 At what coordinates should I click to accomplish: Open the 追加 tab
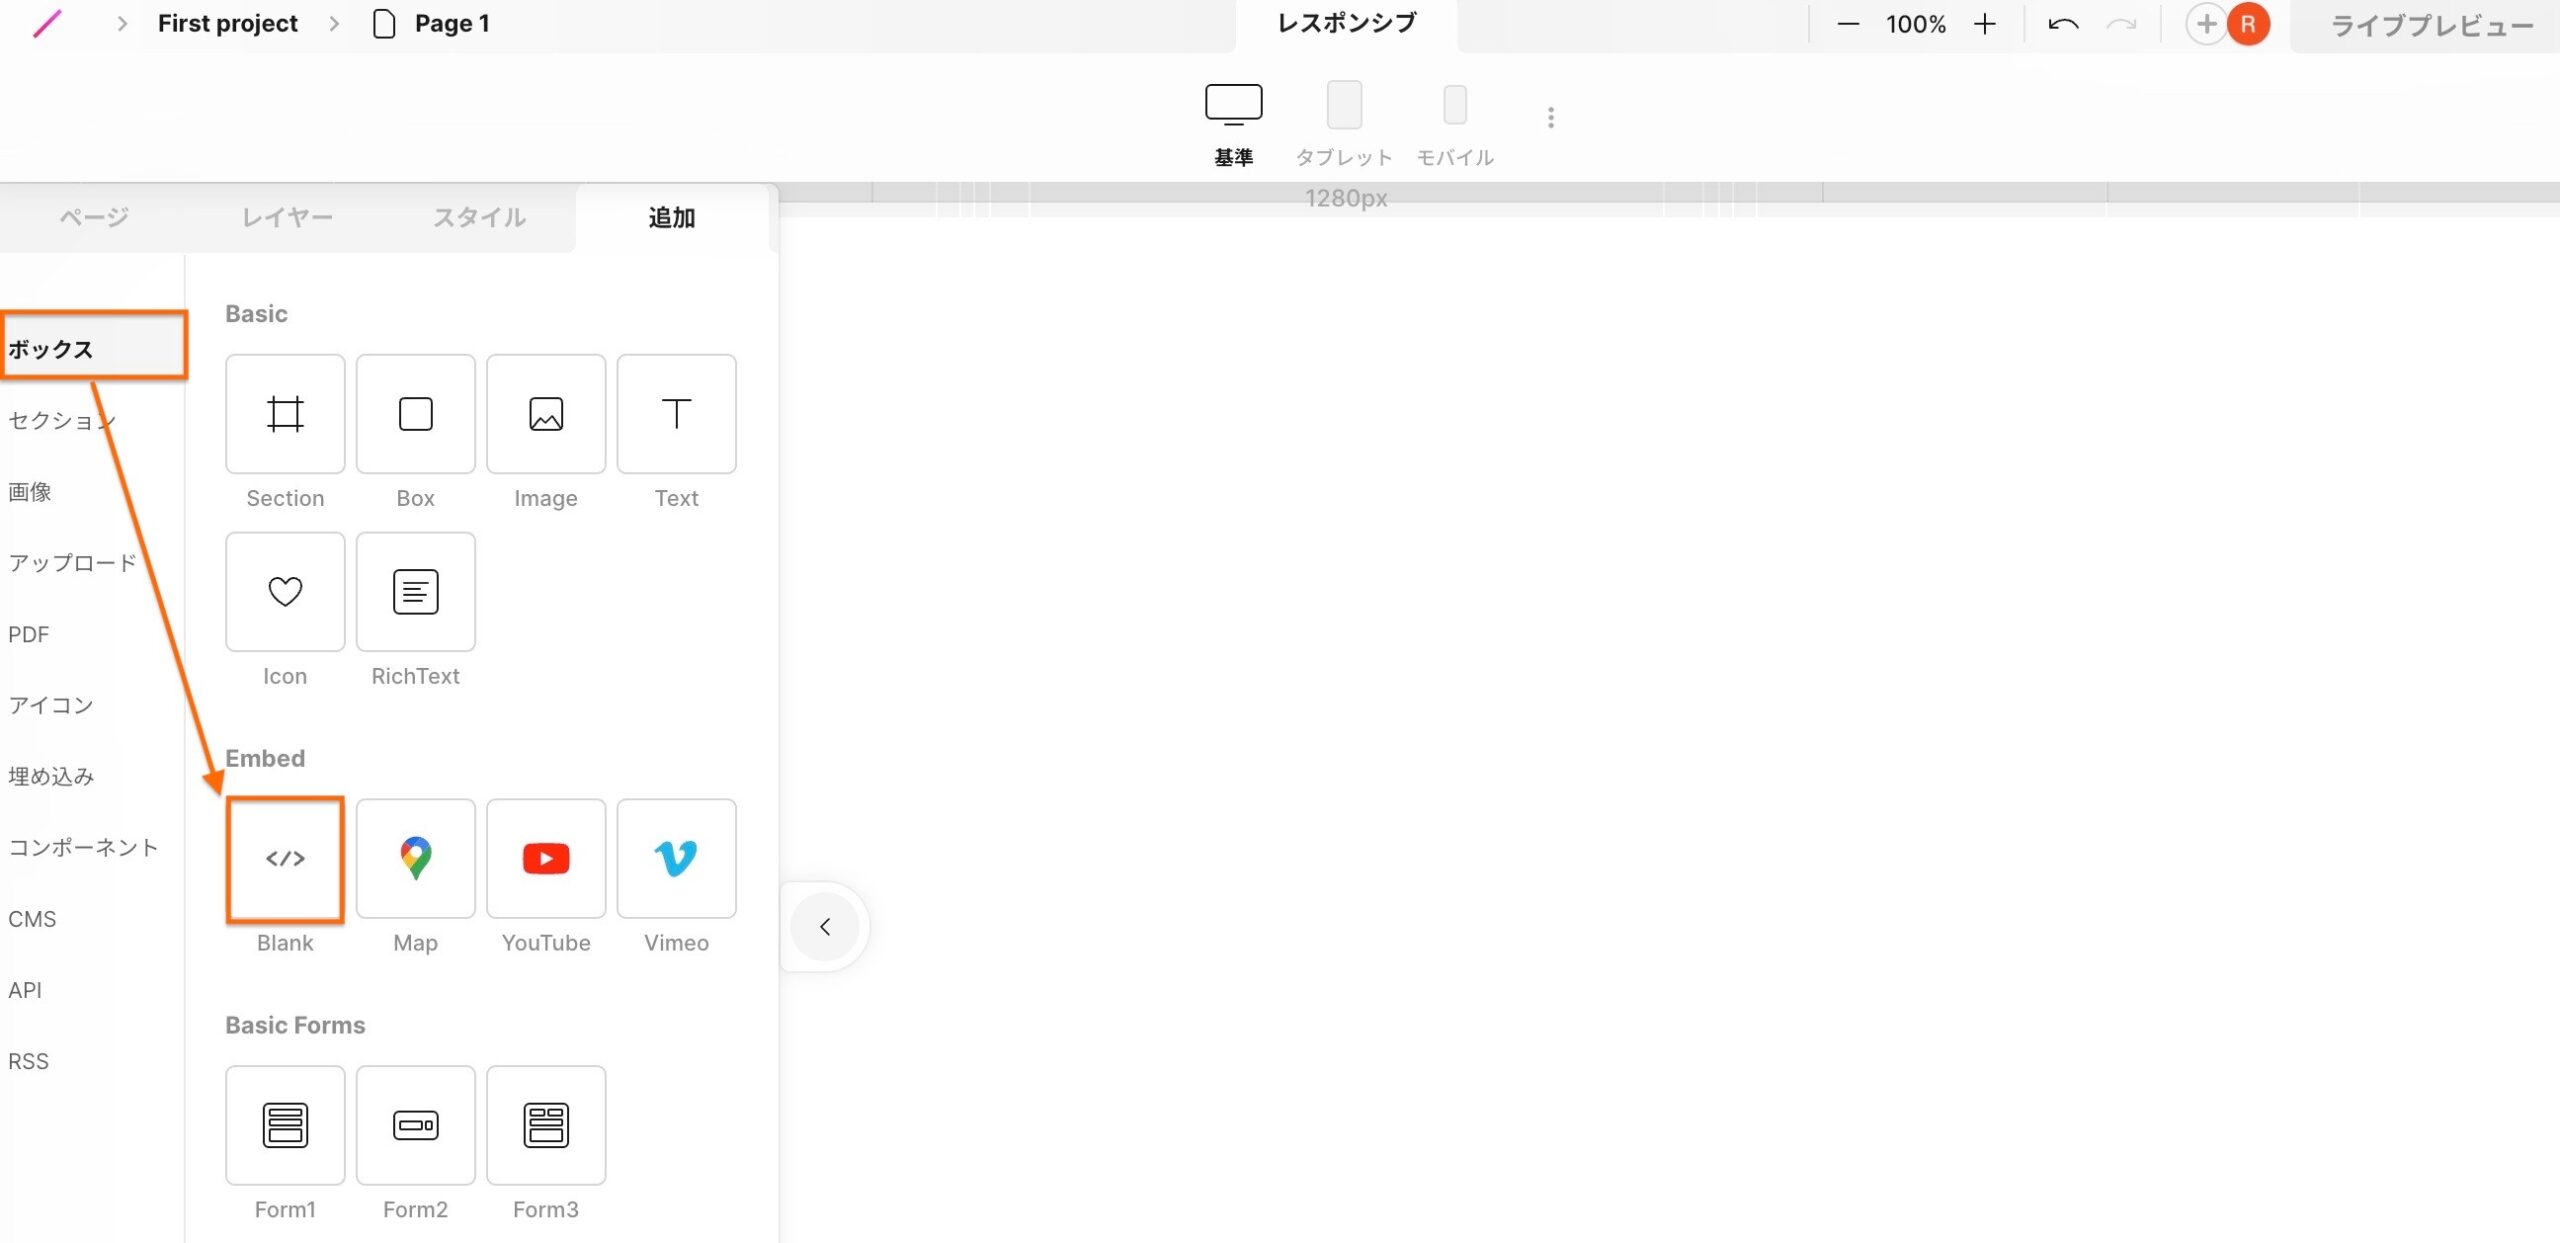click(671, 217)
